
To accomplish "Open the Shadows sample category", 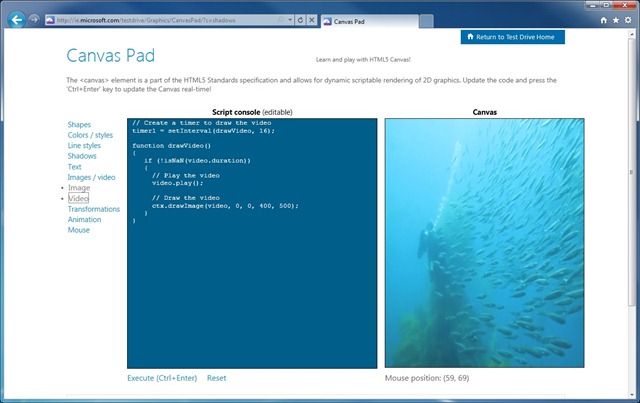I will point(82,156).
